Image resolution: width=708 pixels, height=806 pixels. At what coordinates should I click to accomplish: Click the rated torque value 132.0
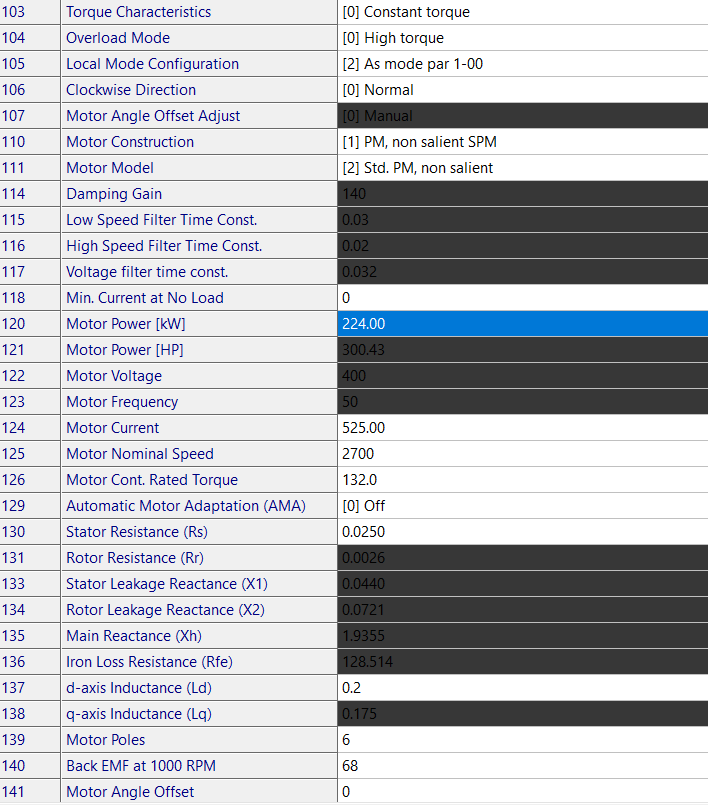[359, 480]
